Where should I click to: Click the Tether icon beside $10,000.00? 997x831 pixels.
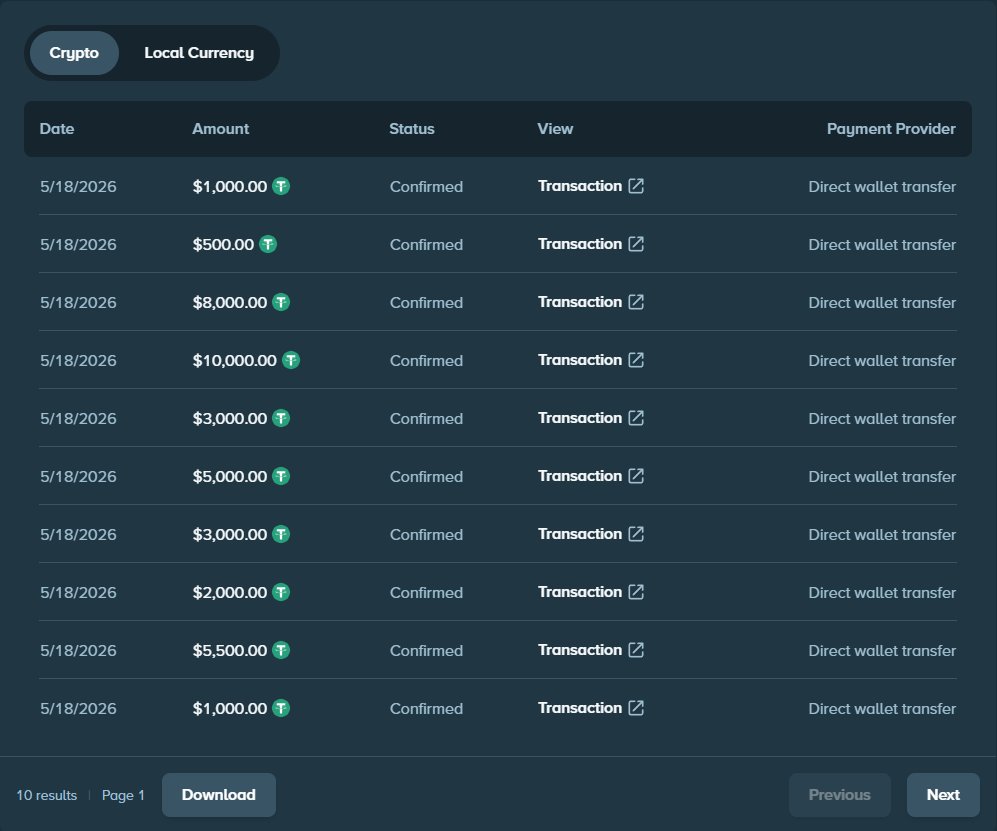pyautogui.click(x=291, y=361)
